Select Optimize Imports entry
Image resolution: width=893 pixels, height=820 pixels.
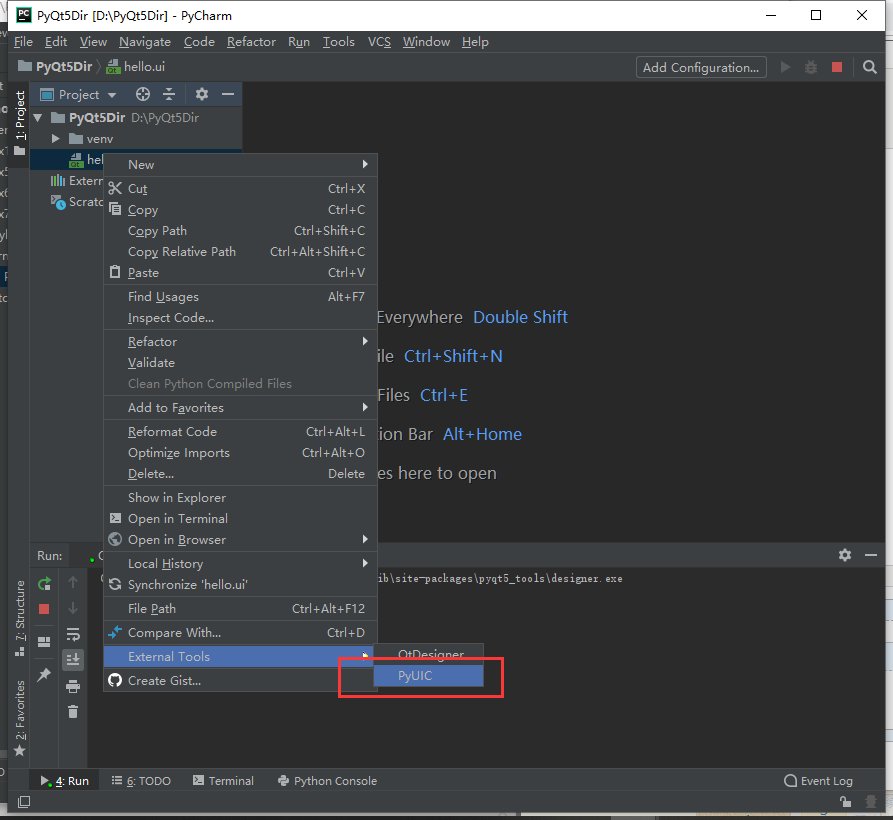click(240, 453)
